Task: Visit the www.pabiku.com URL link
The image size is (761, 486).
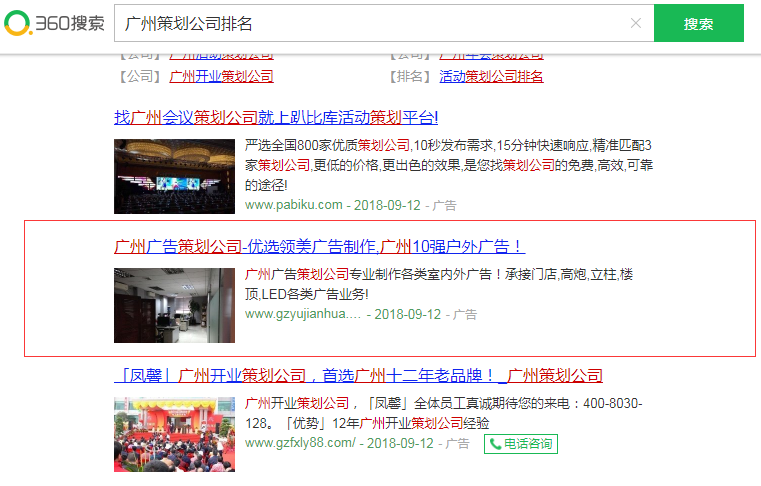Action: (294, 205)
